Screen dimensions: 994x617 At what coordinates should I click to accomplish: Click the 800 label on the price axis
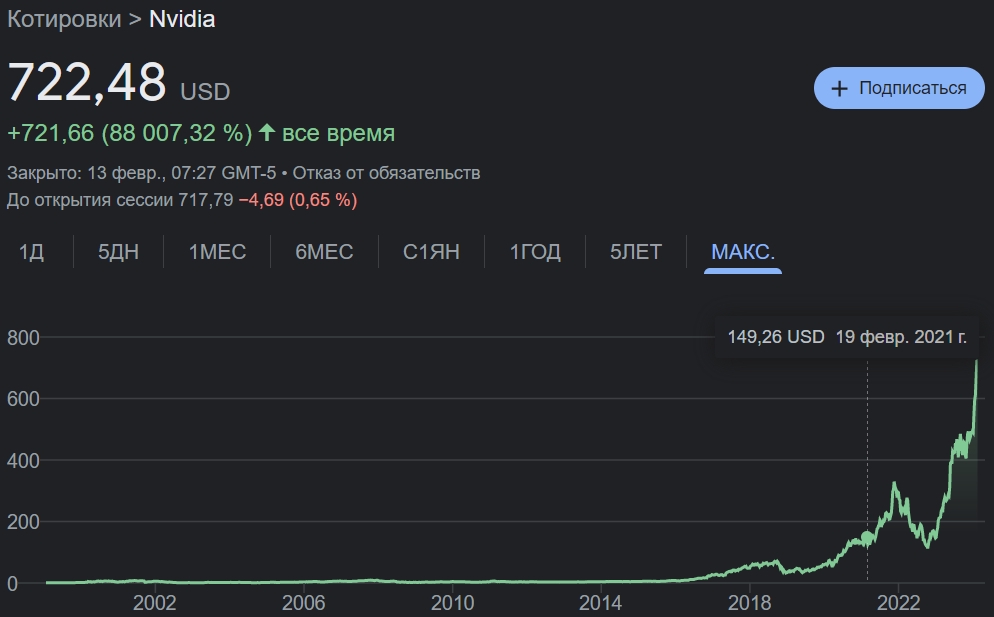tap(22, 338)
